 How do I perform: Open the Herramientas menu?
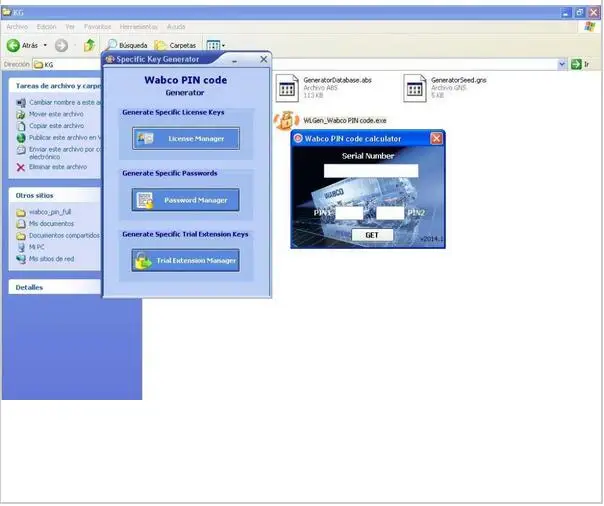click(x=139, y=27)
